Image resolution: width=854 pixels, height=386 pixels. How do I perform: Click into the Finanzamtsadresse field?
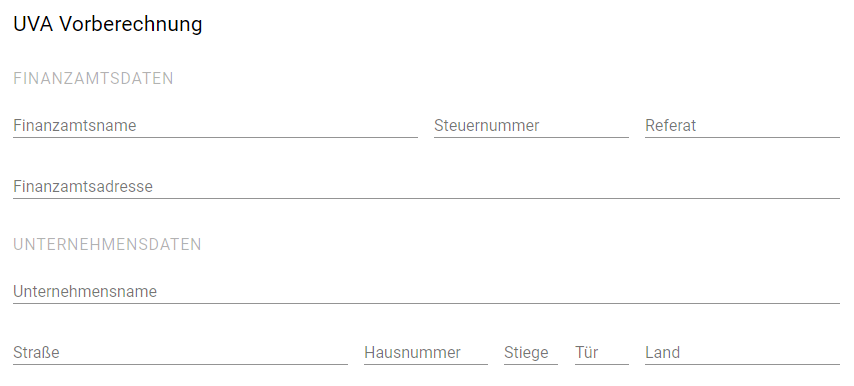(x=426, y=187)
